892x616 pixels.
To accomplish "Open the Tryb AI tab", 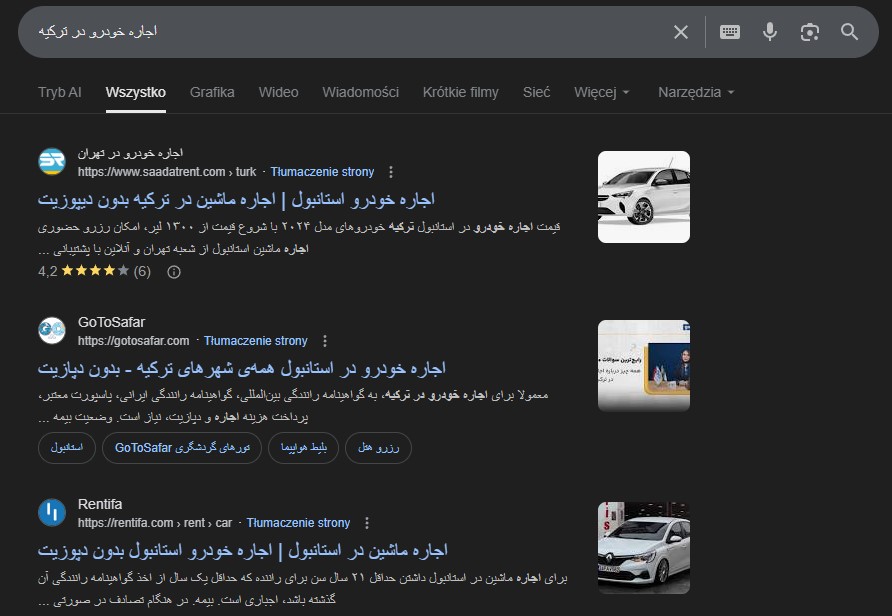I will pos(59,92).
